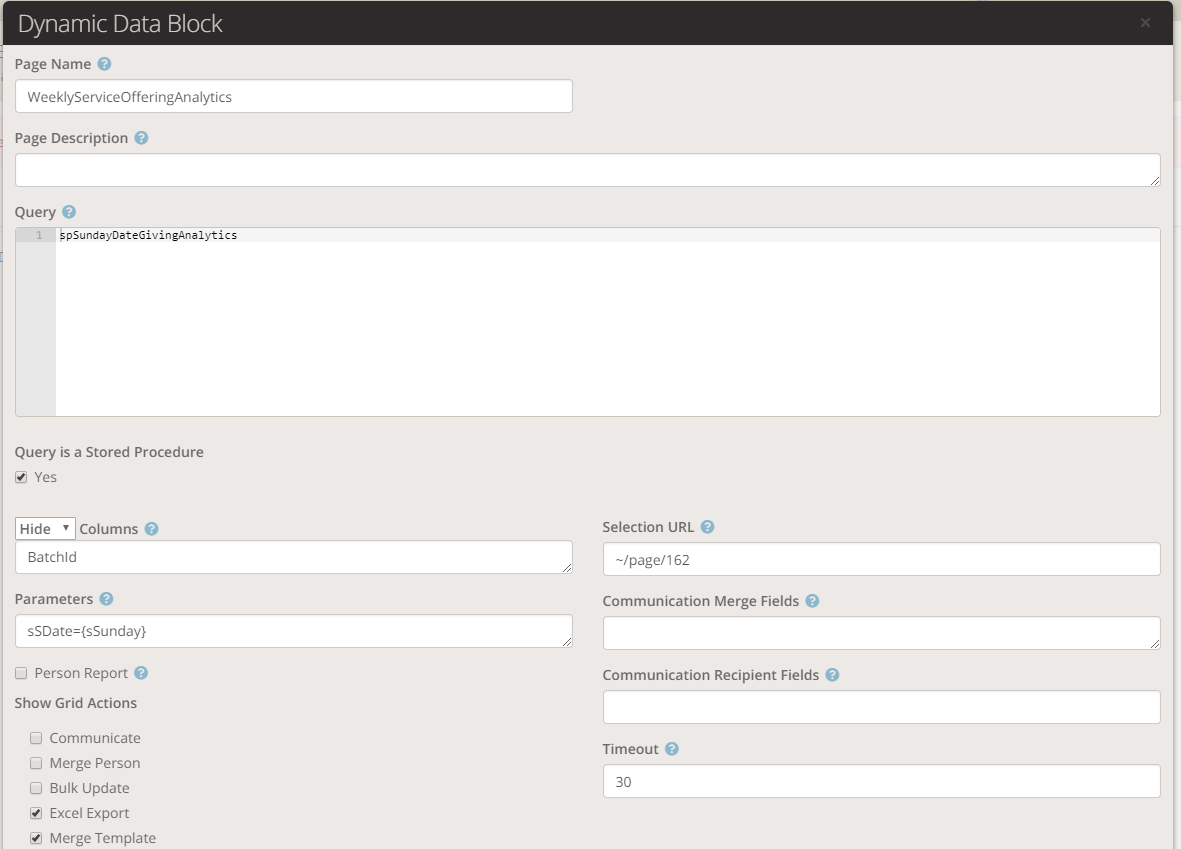The height and width of the screenshot is (849, 1181).
Task: Show help for Communication Merge Fields
Action: pyautogui.click(x=812, y=601)
